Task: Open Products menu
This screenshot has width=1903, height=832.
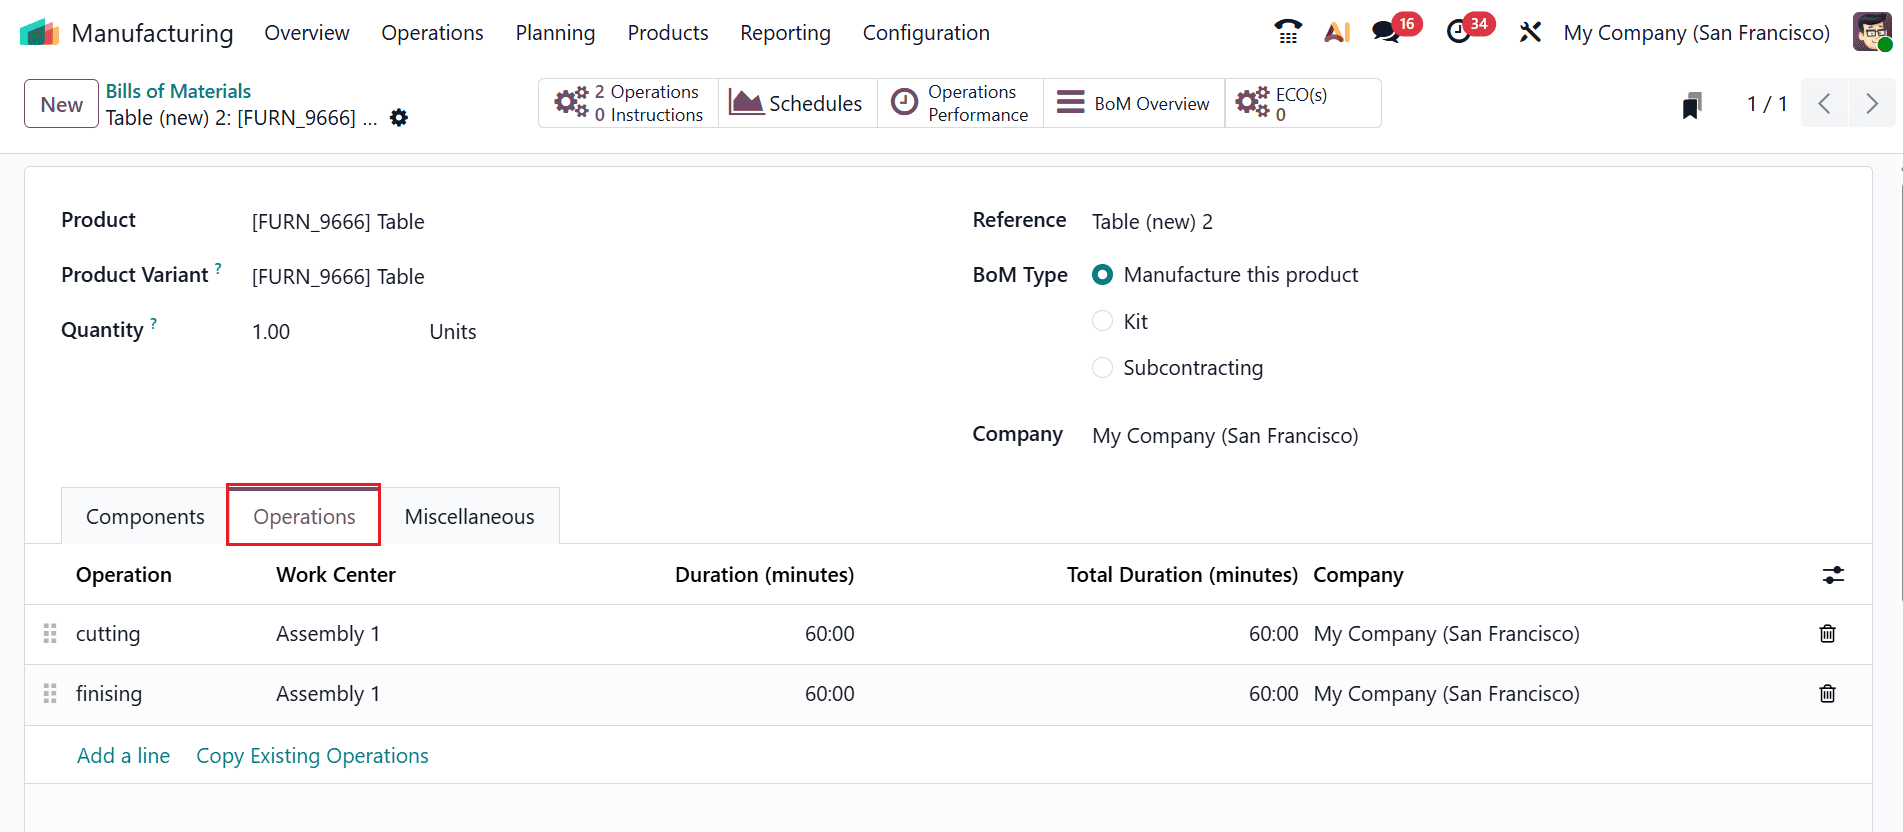Action: coord(668,33)
